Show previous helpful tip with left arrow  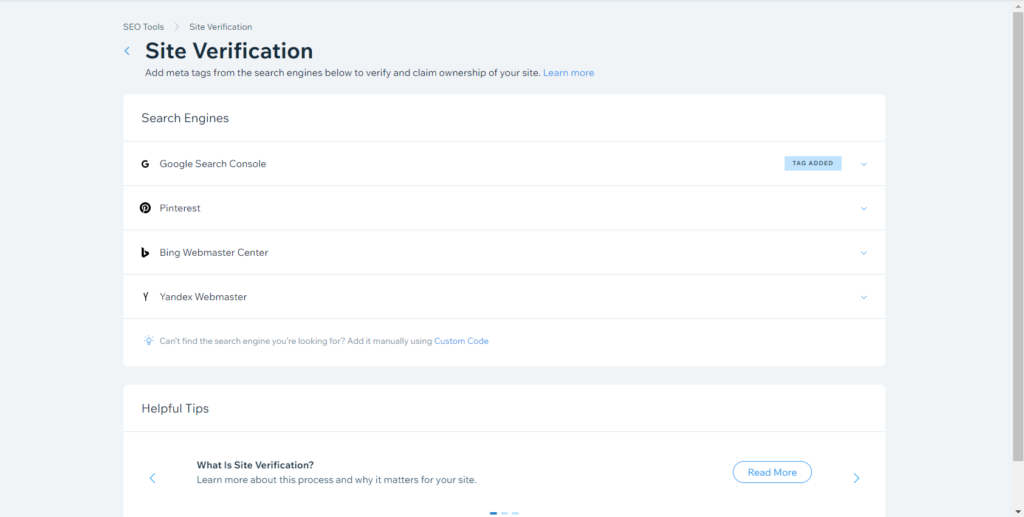tap(152, 478)
